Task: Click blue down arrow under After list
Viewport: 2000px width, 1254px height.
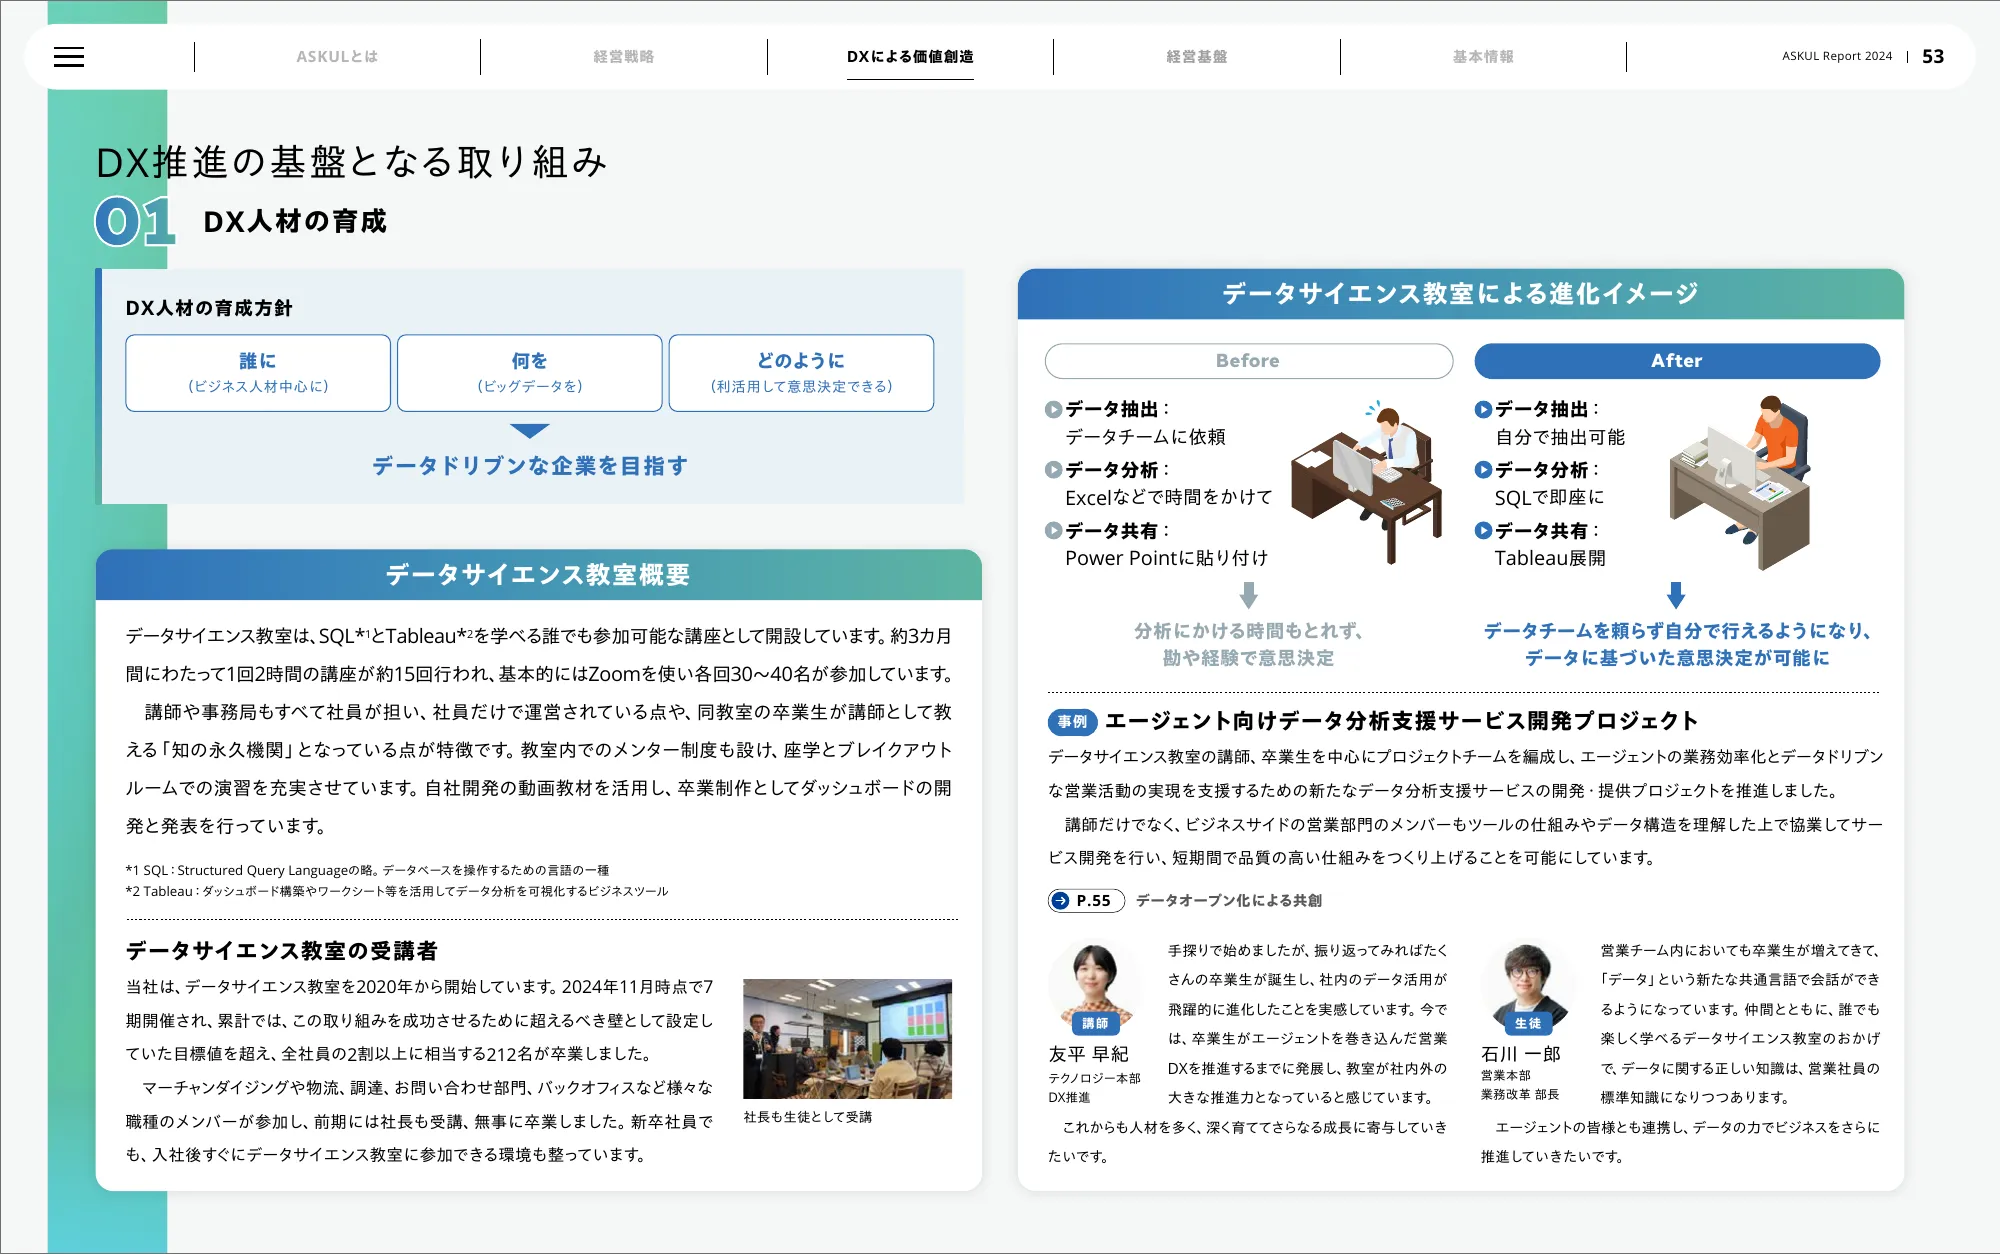Action: point(1676,596)
